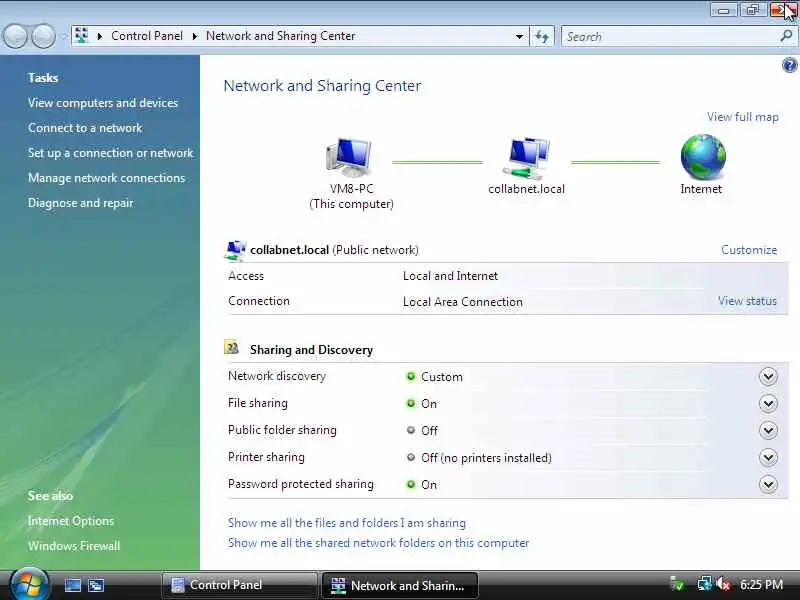This screenshot has width=800, height=600.
Task: Show all shared network folders on this computer
Action: 379,543
